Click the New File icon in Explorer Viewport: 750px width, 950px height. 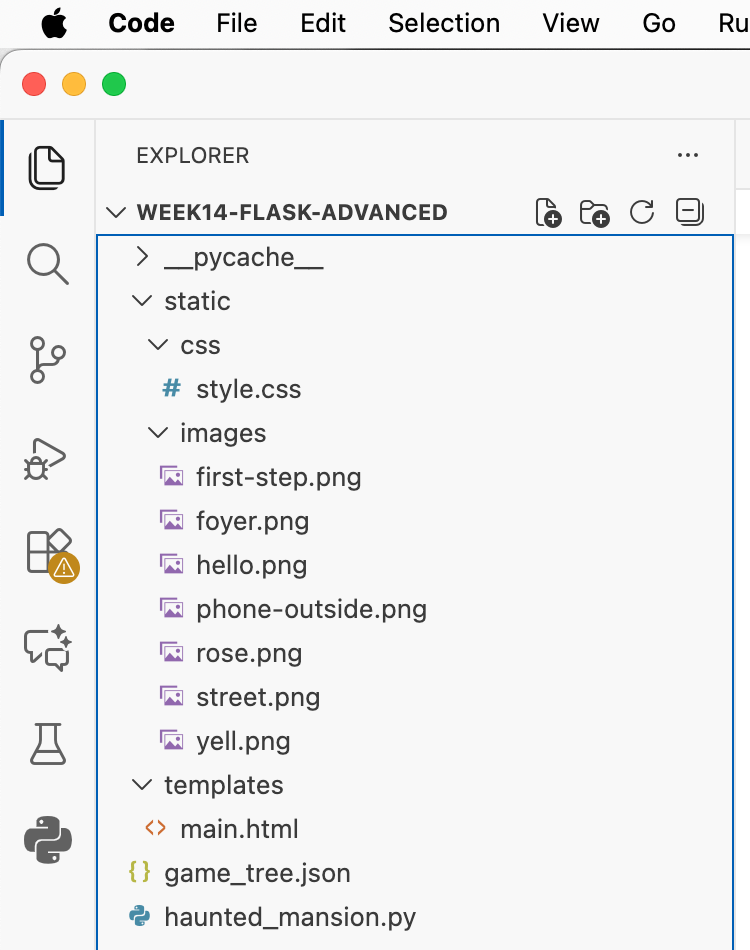[x=548, y=212]
